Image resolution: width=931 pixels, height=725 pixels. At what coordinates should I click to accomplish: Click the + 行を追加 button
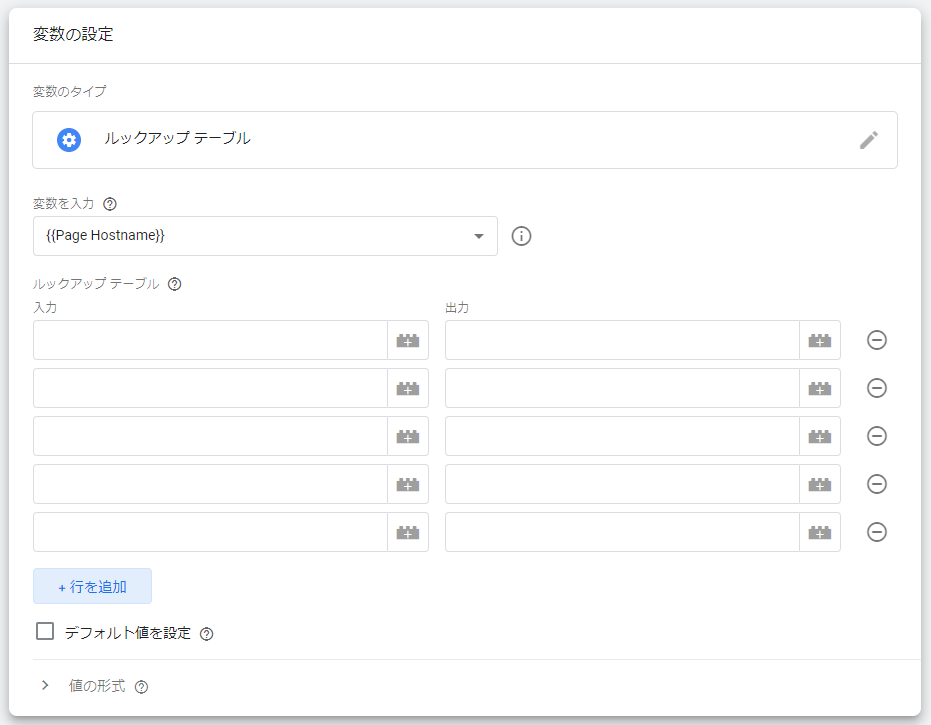tap(93, 587)
